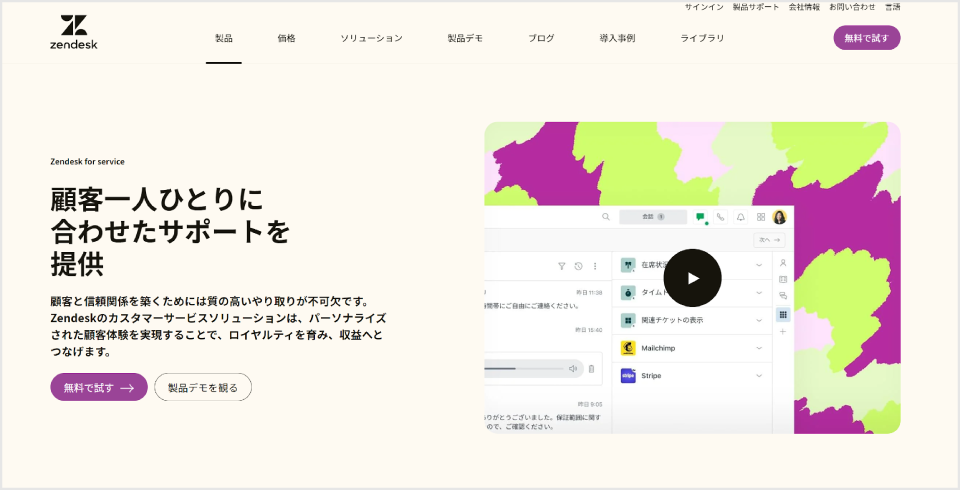Click the 次へ arrow button in demo
Screen dimensions: 960x490
point(770,240)
